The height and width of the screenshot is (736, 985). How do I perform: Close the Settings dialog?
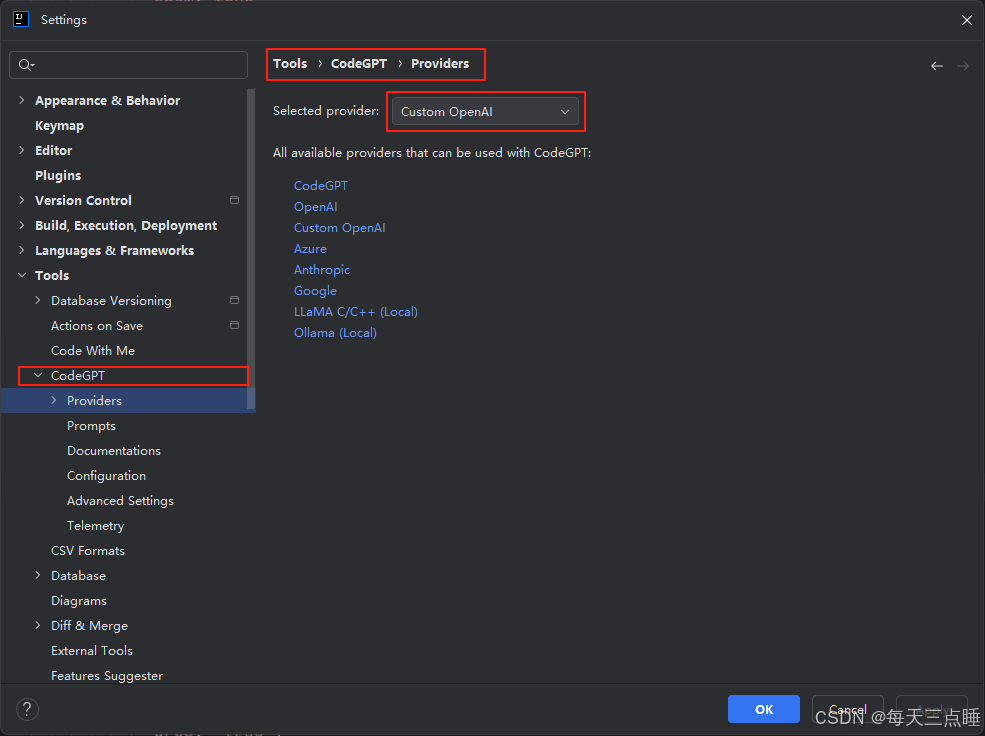[967, 20]
